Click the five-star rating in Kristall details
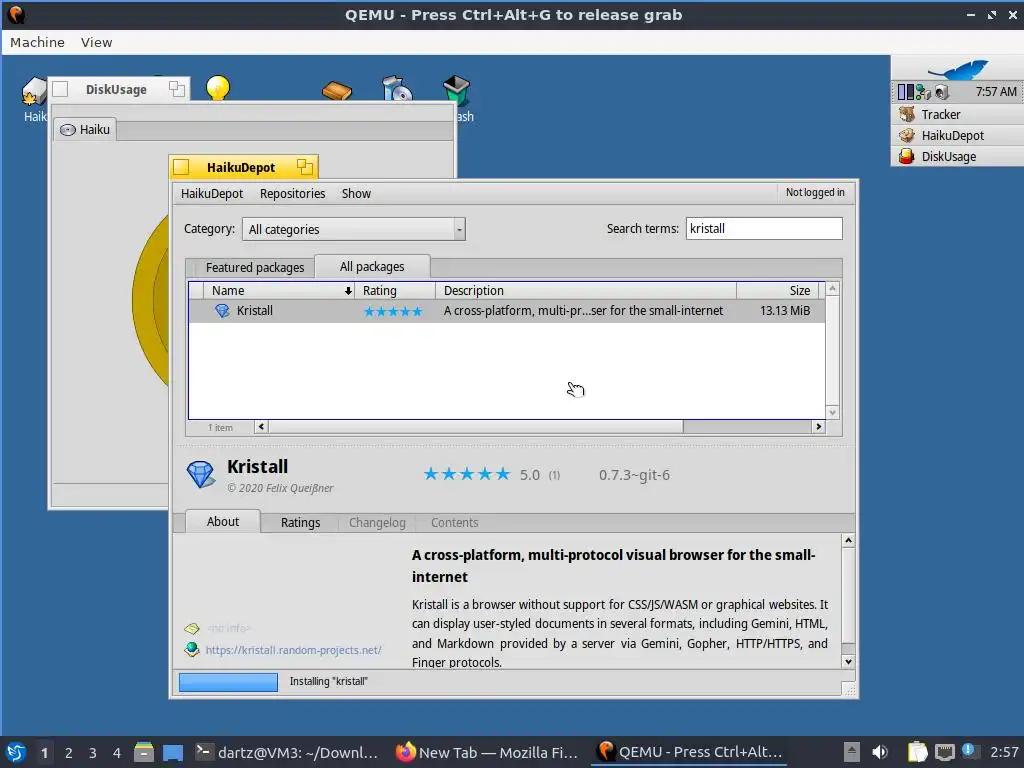This screenshot has height=768, width=1024. point(466,475)
